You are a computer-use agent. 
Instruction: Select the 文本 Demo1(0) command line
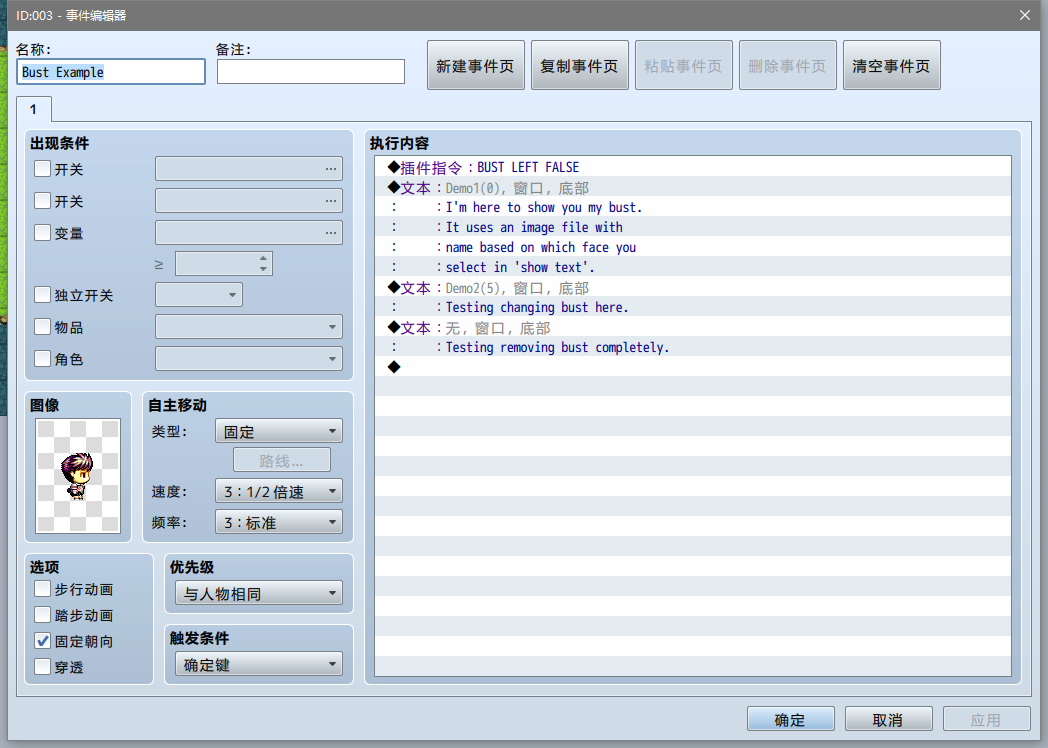(x=692, y=187)
